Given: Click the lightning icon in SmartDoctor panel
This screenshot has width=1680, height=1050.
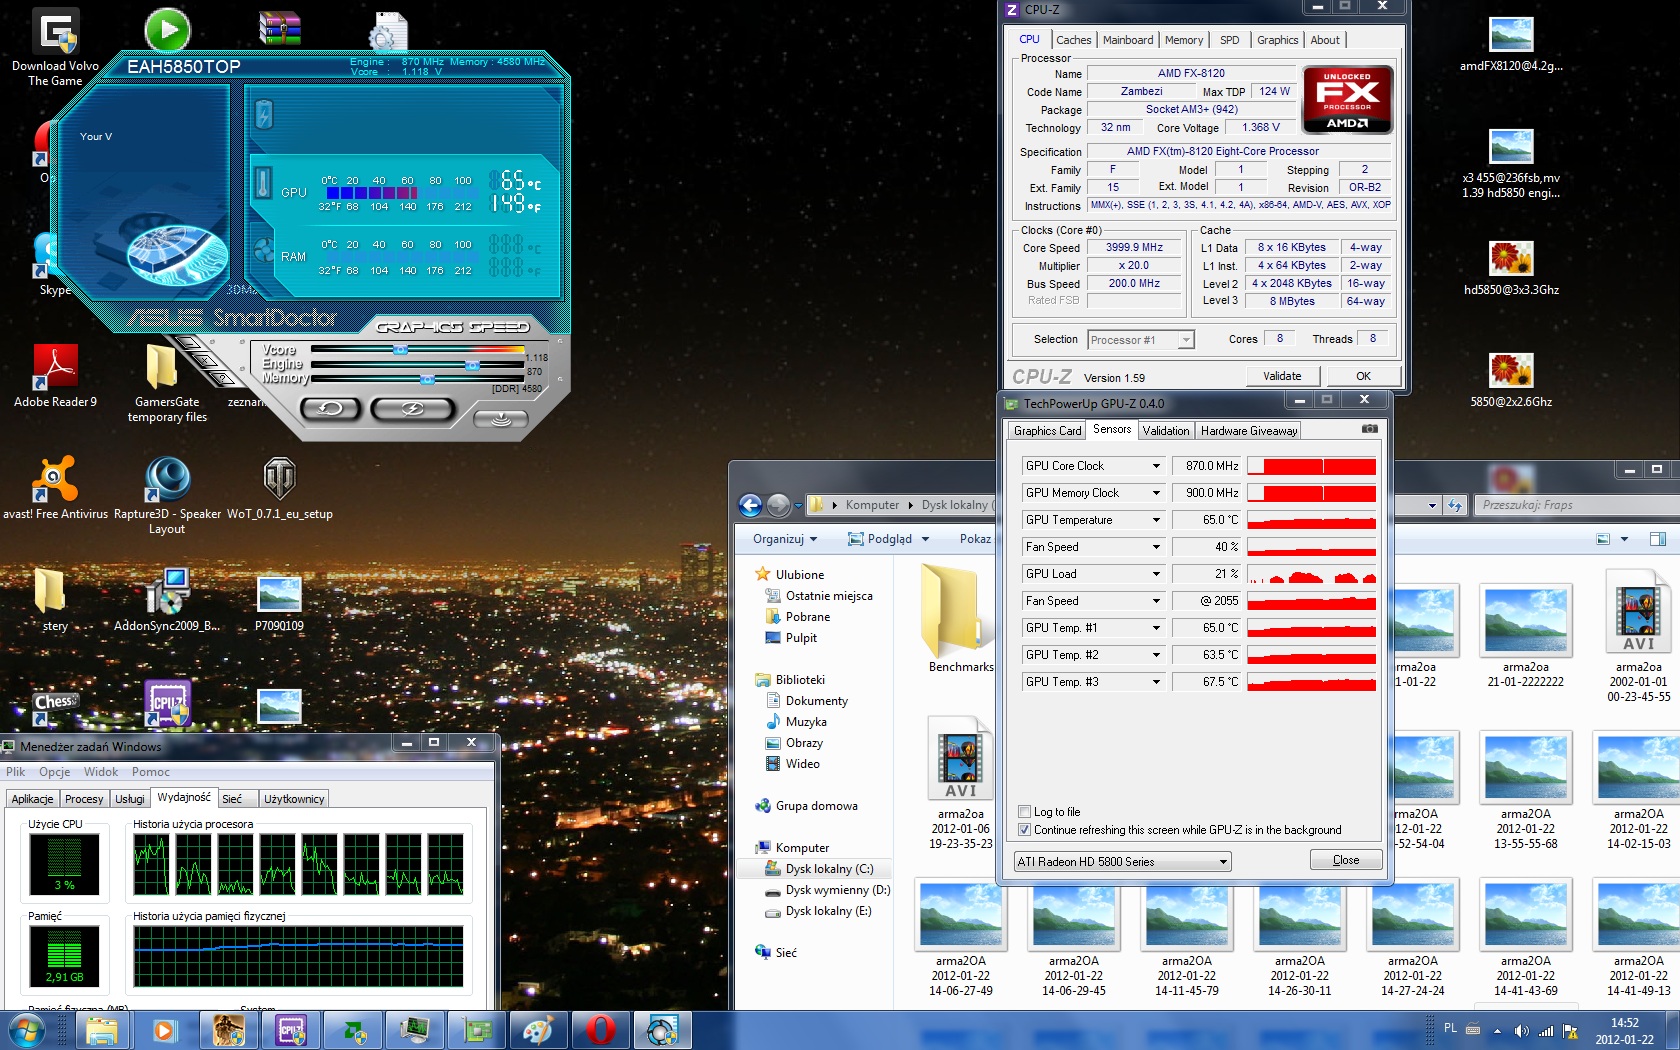Looking at the screenshot, I should 264,114.
